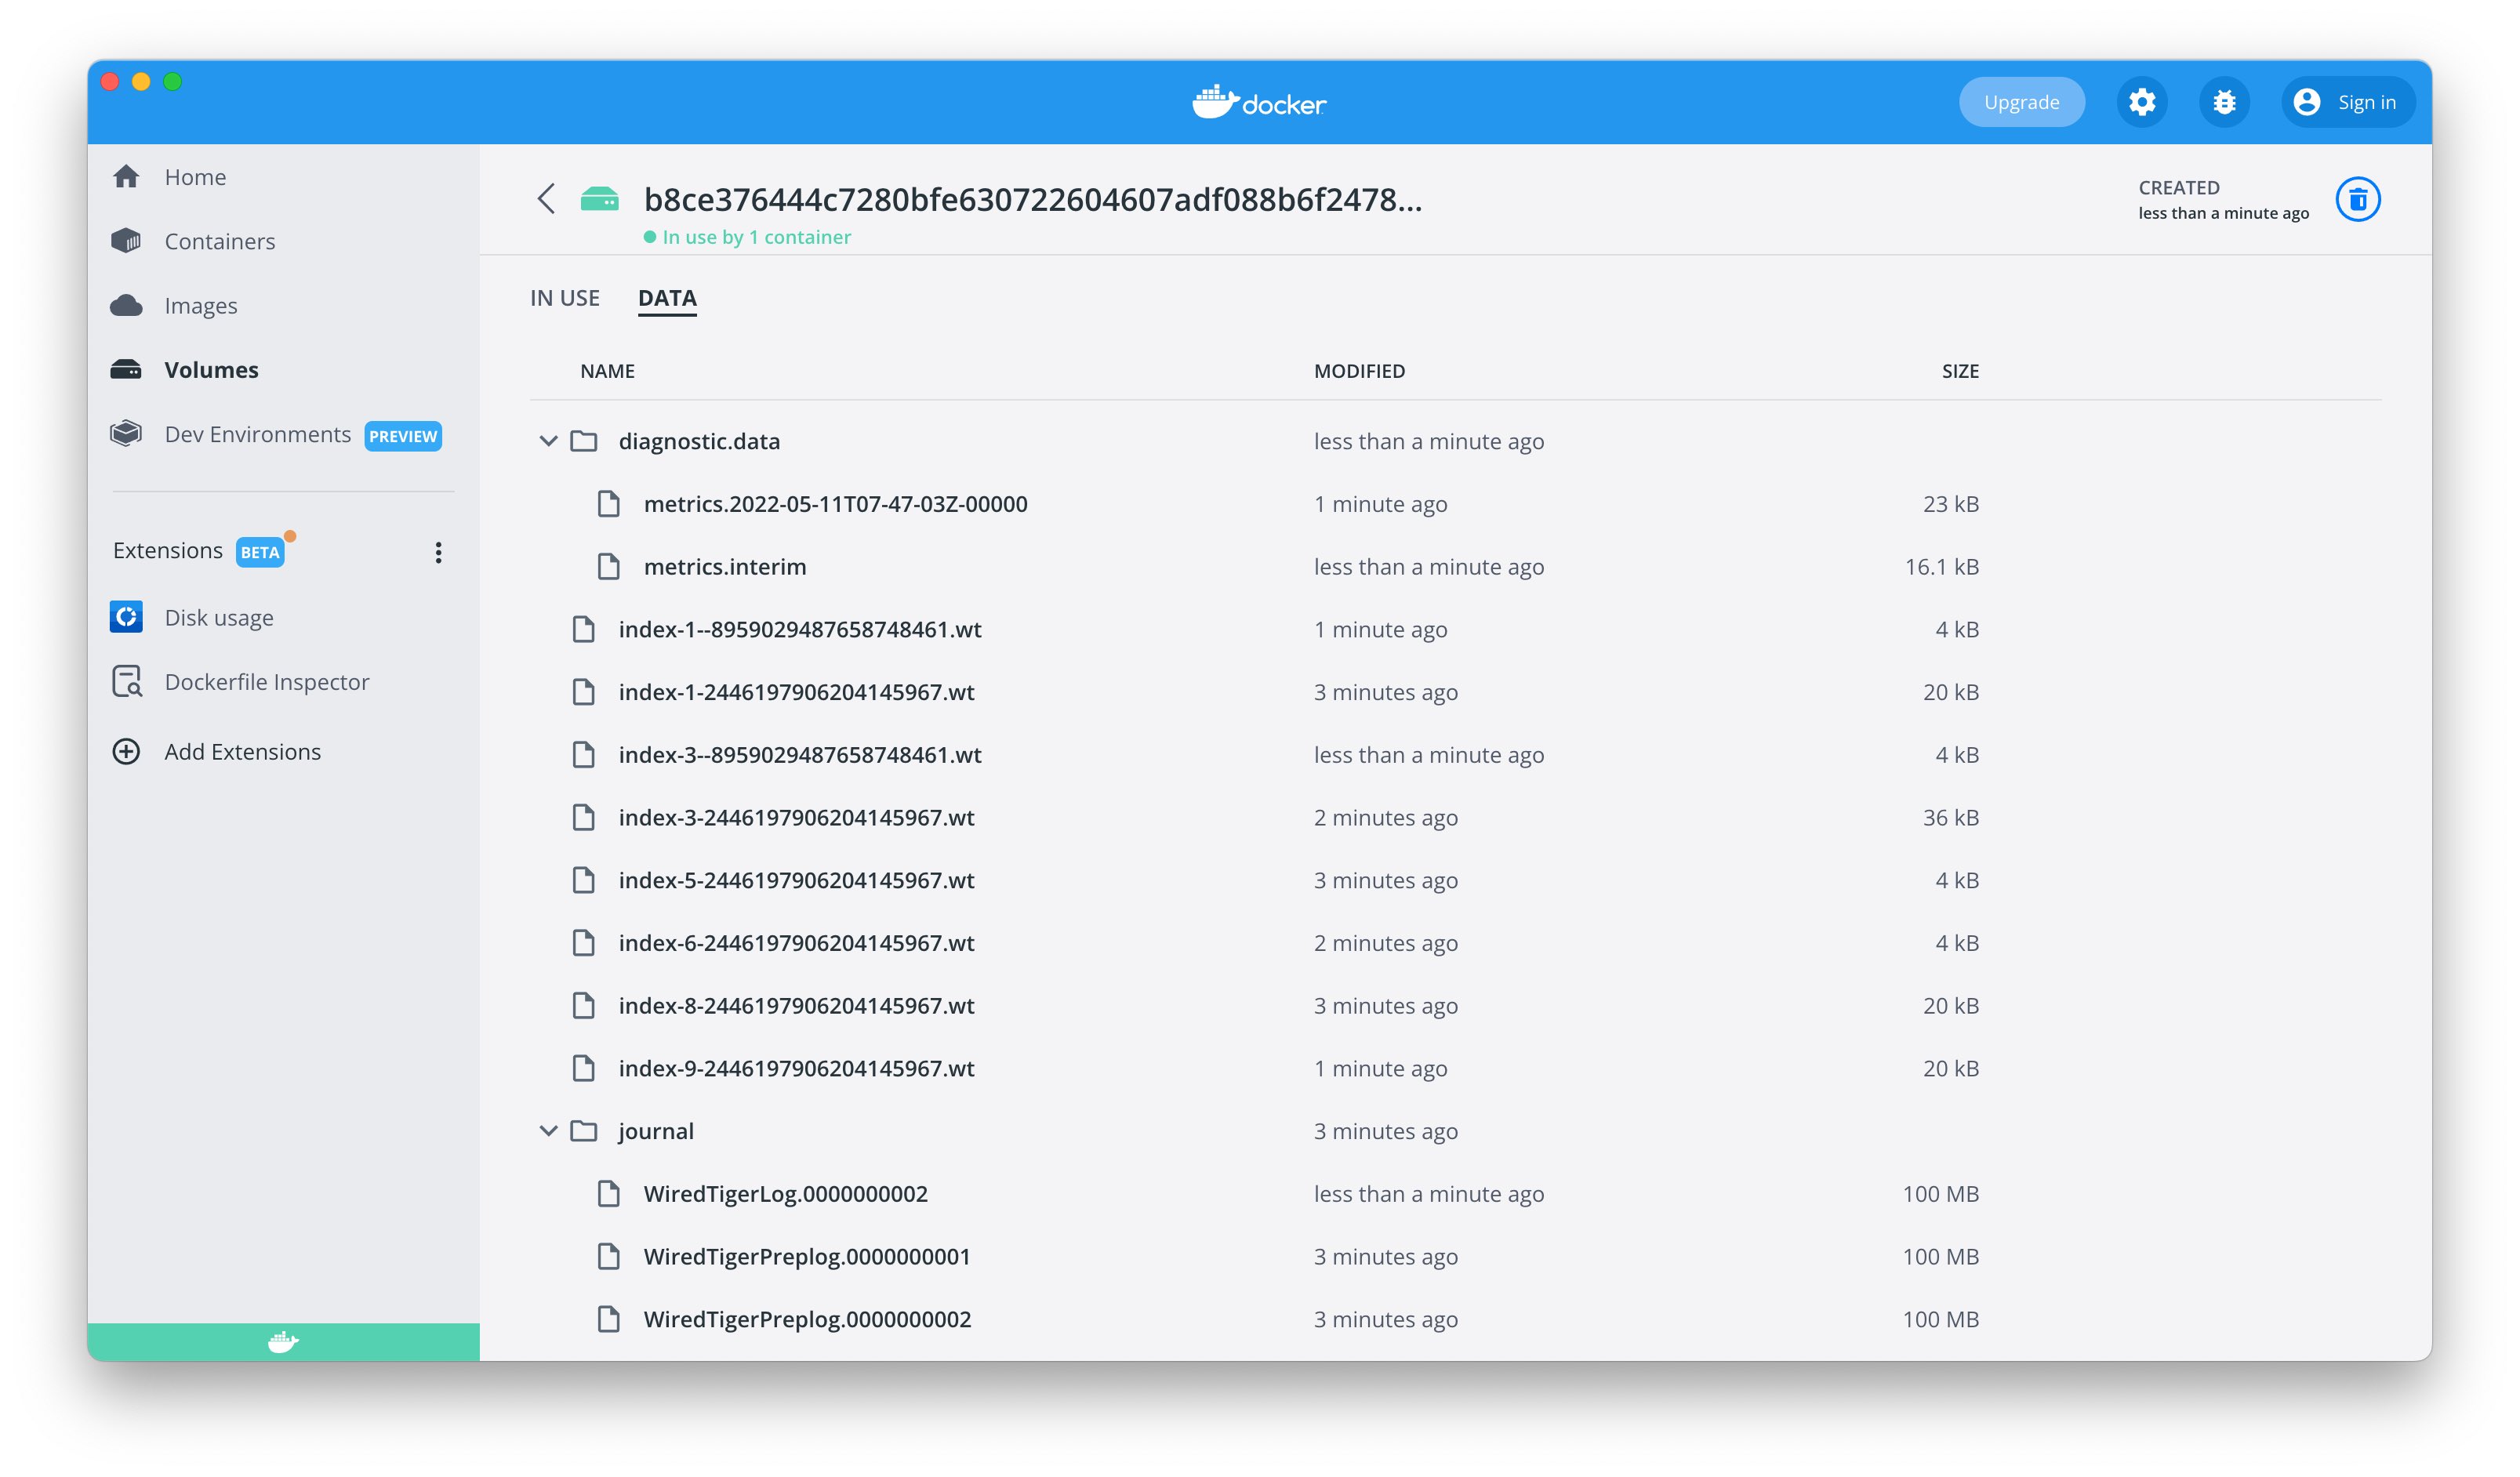Click the NAME column header
The height and width of the screenshot is (1477, 2520).
coord(607,371)
